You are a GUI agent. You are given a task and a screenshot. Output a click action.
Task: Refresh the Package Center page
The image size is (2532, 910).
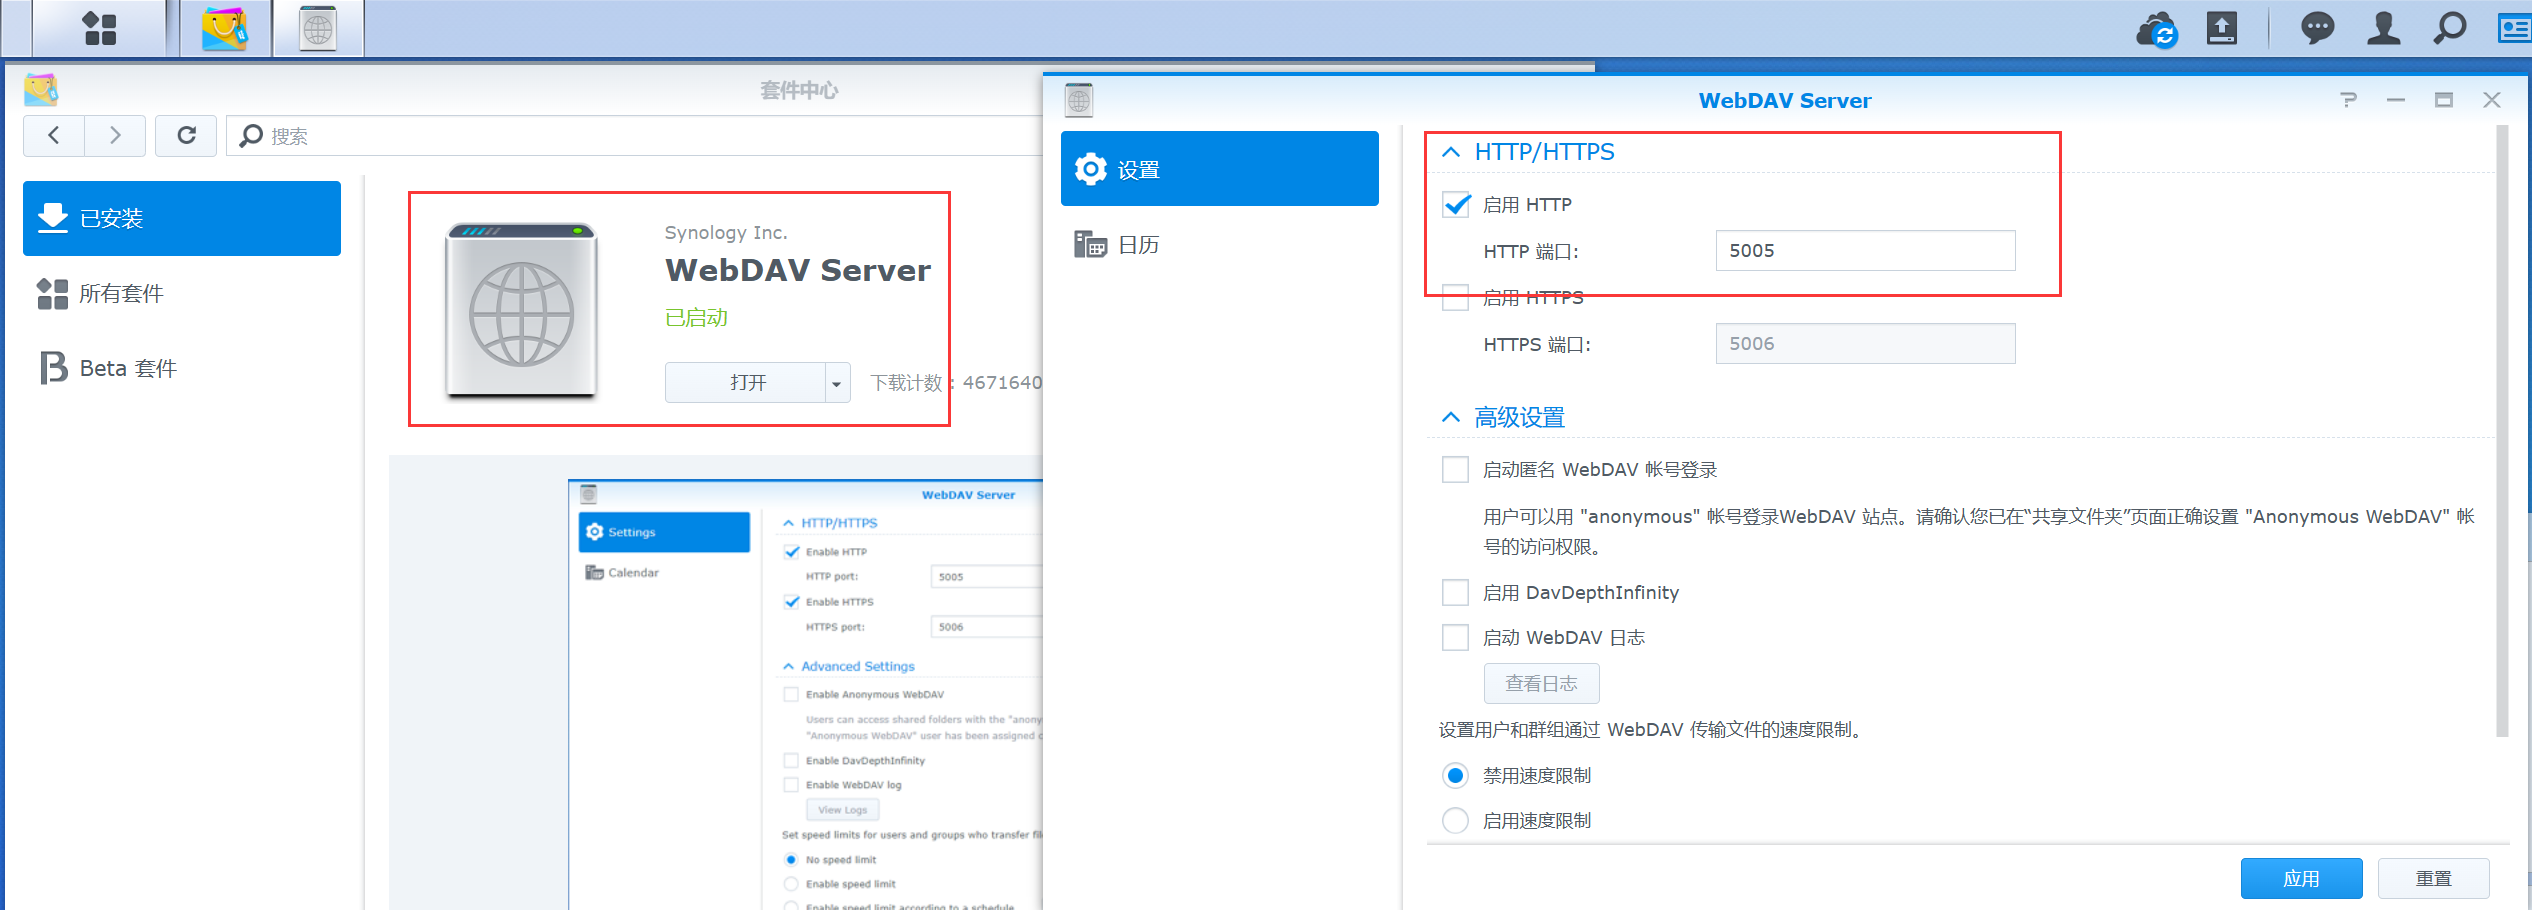coord(186,135)
